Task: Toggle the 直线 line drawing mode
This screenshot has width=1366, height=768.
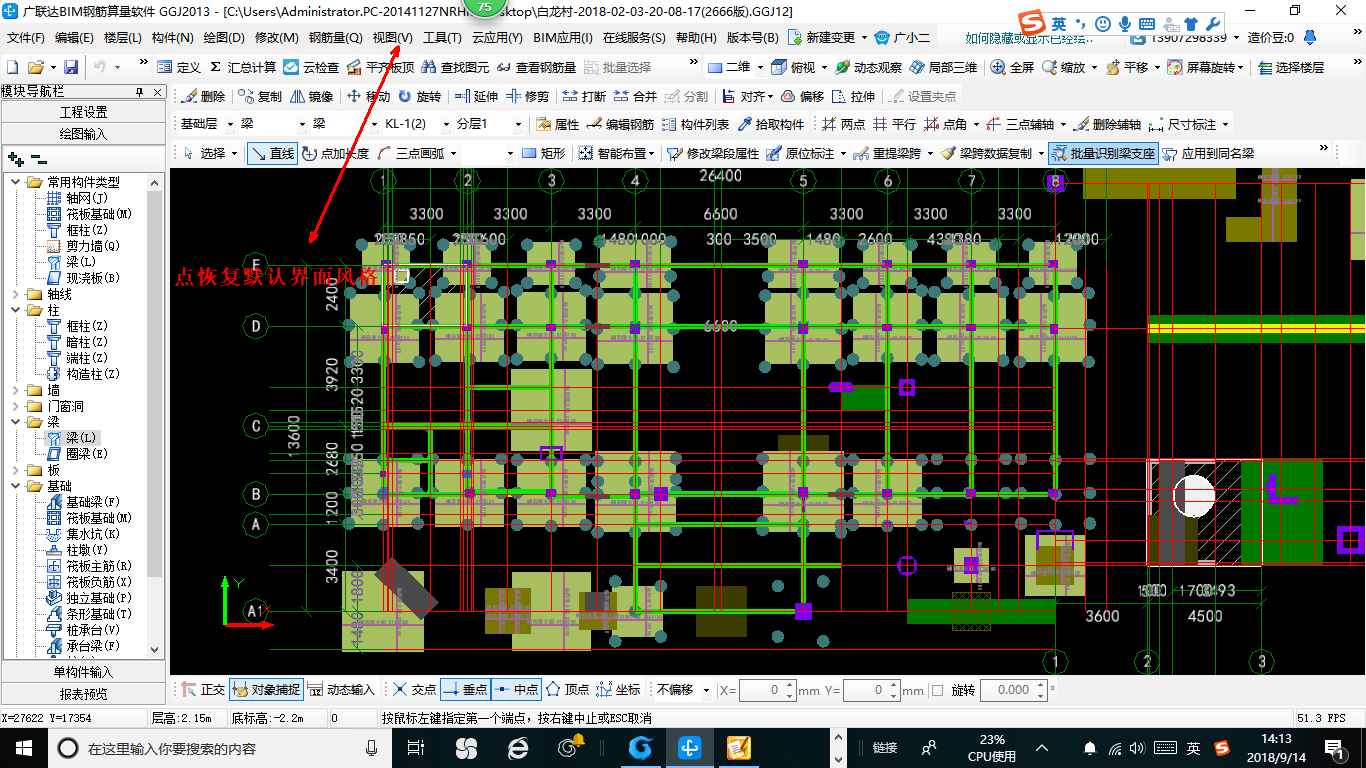Action: click(x=272, y=153)
